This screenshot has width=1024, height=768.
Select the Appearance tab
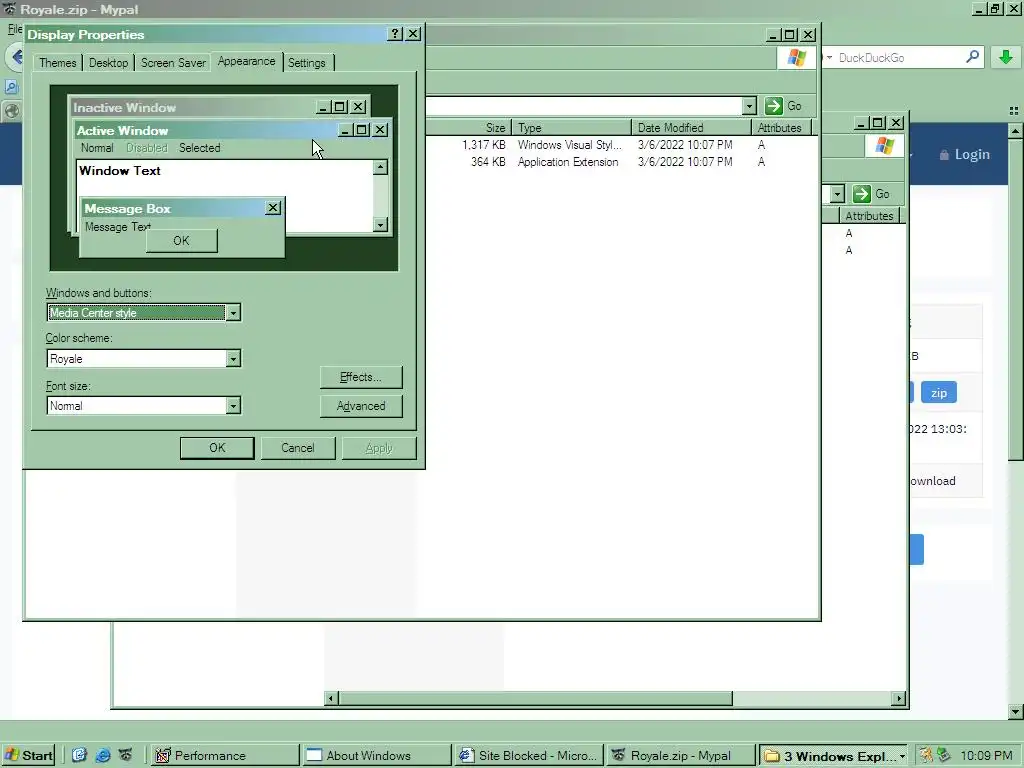tap(246, 61)
